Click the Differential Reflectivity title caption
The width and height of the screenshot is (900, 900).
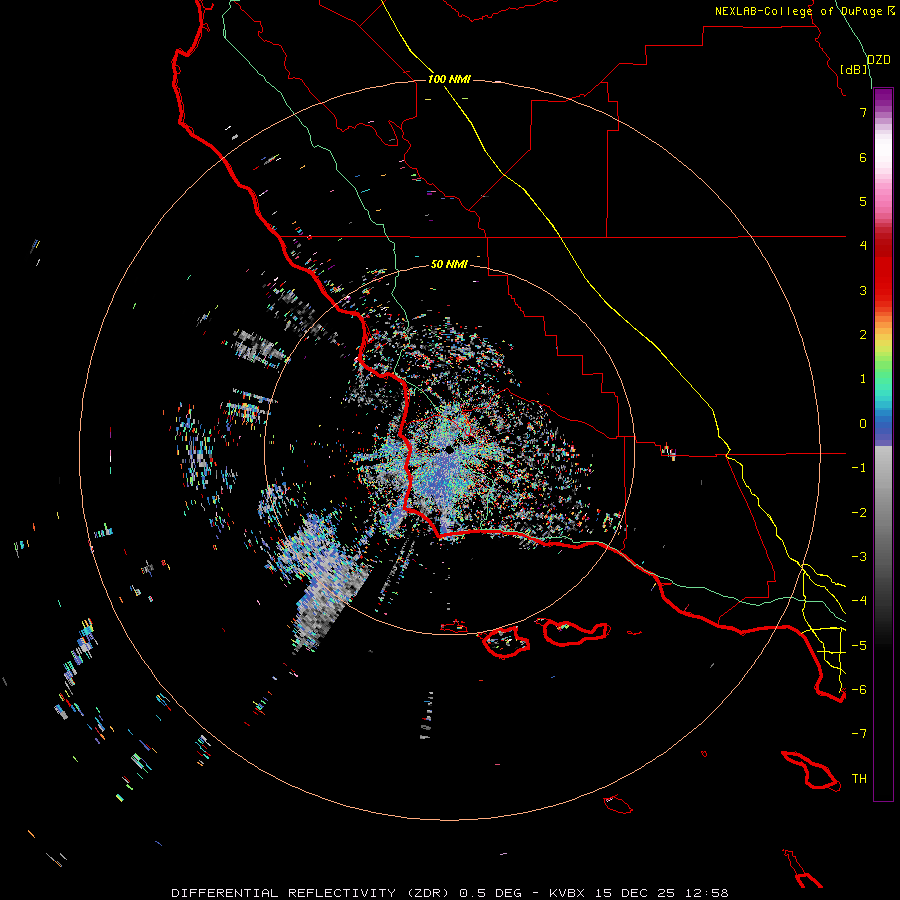click(x=449, y=893)
